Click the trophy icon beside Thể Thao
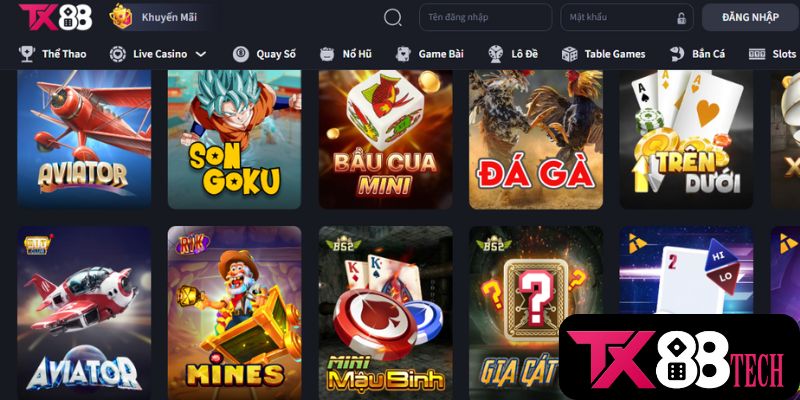The height and width of the screenshot is (400, 800). pyautogui.click(x=27, y=54)
